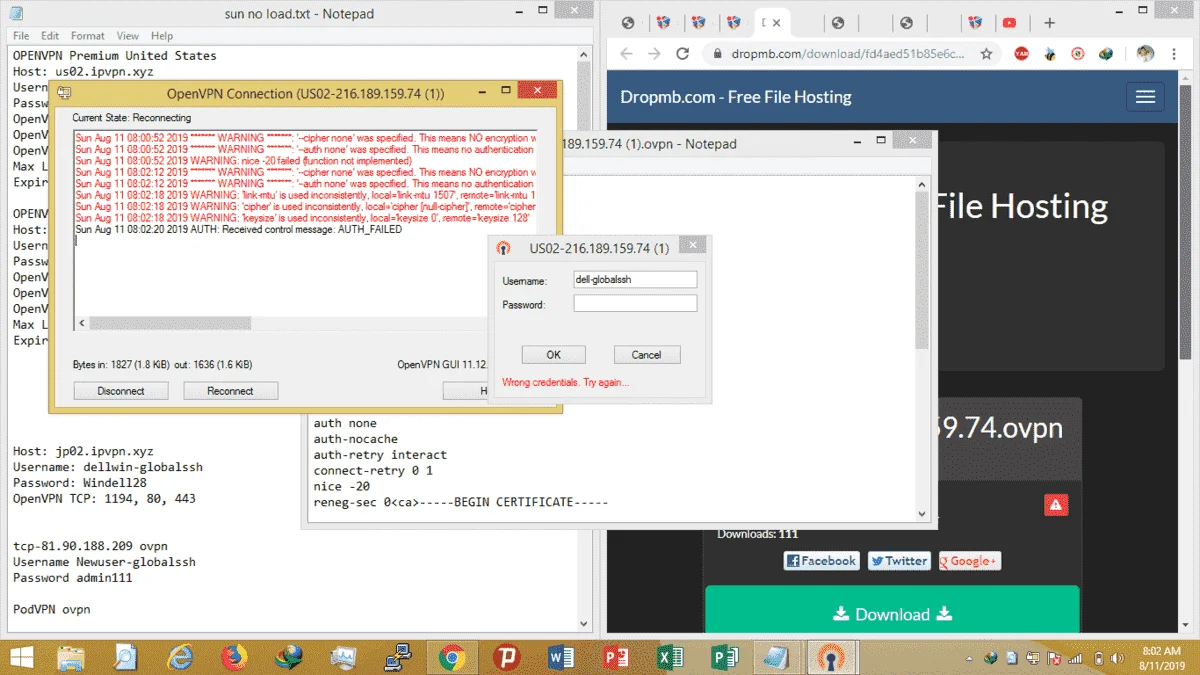The width and height of the screenshot is (1200, 675).
Task: Click 'auth-retry interact' line in ovpn Notepad
Action: click(380, 455)
